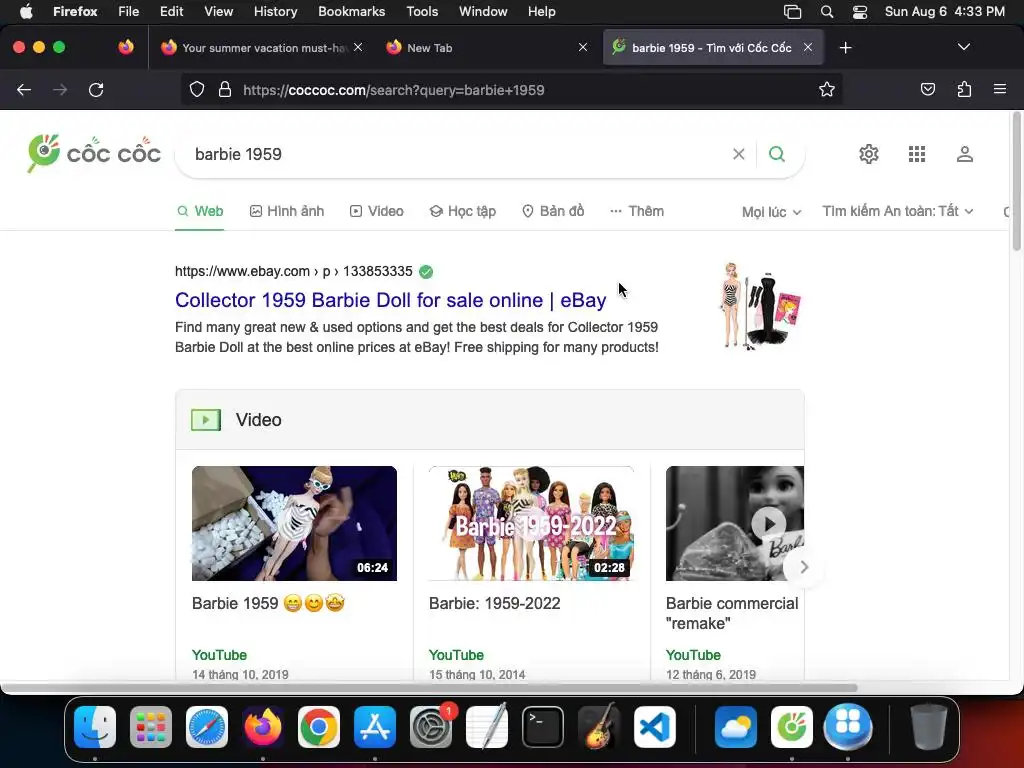Reload the current page
The height and width of the screenshot is (768, 1024).
pyautogui.click(x=96, y=89)
